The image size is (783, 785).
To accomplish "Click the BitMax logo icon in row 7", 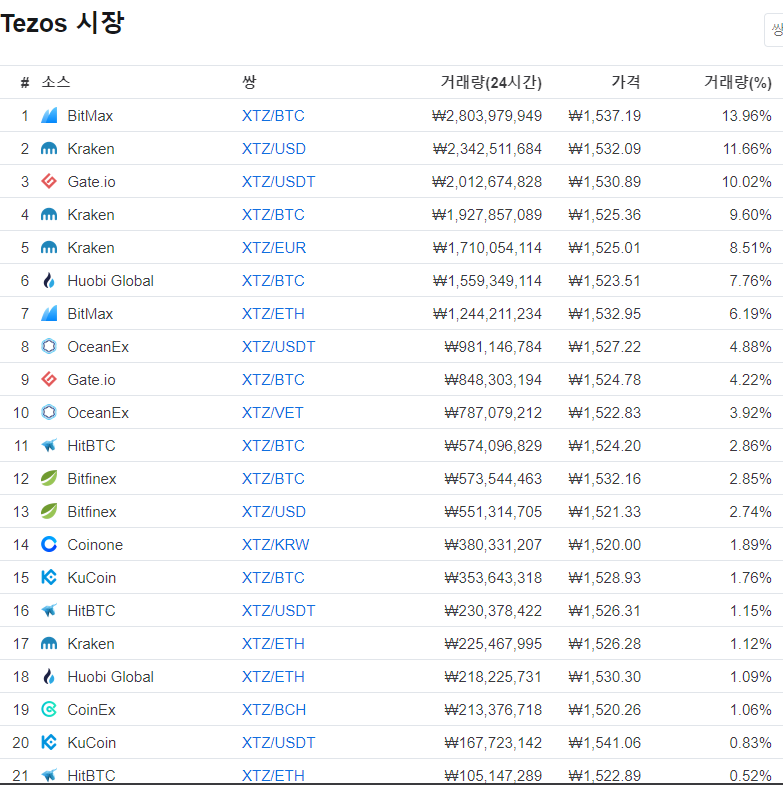I will coord(49,314).
